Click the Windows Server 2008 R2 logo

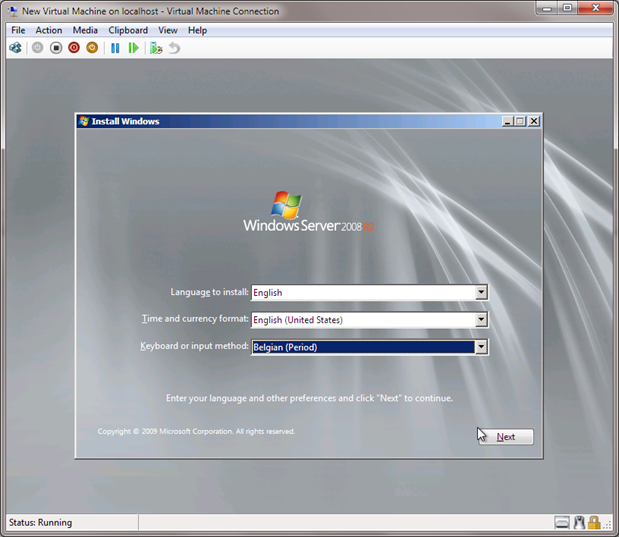pyautogui.click(x=309, y=211)
